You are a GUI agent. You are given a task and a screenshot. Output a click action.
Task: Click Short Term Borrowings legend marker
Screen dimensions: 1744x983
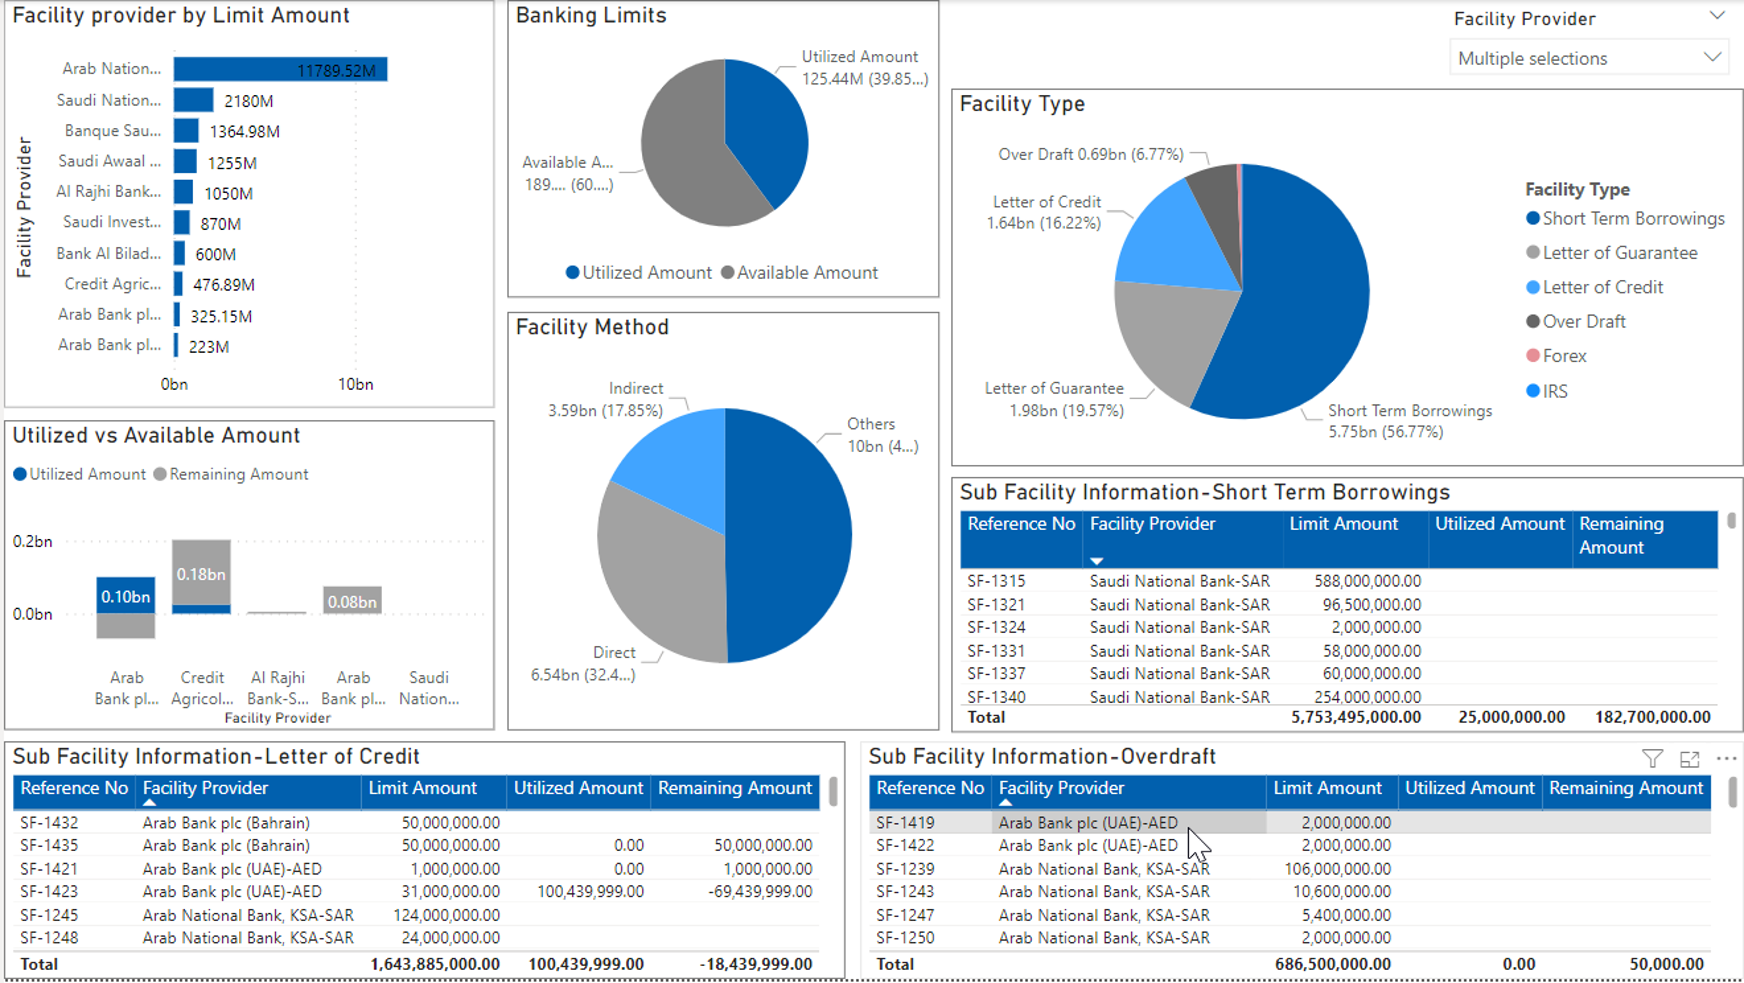pos(1532,219)
